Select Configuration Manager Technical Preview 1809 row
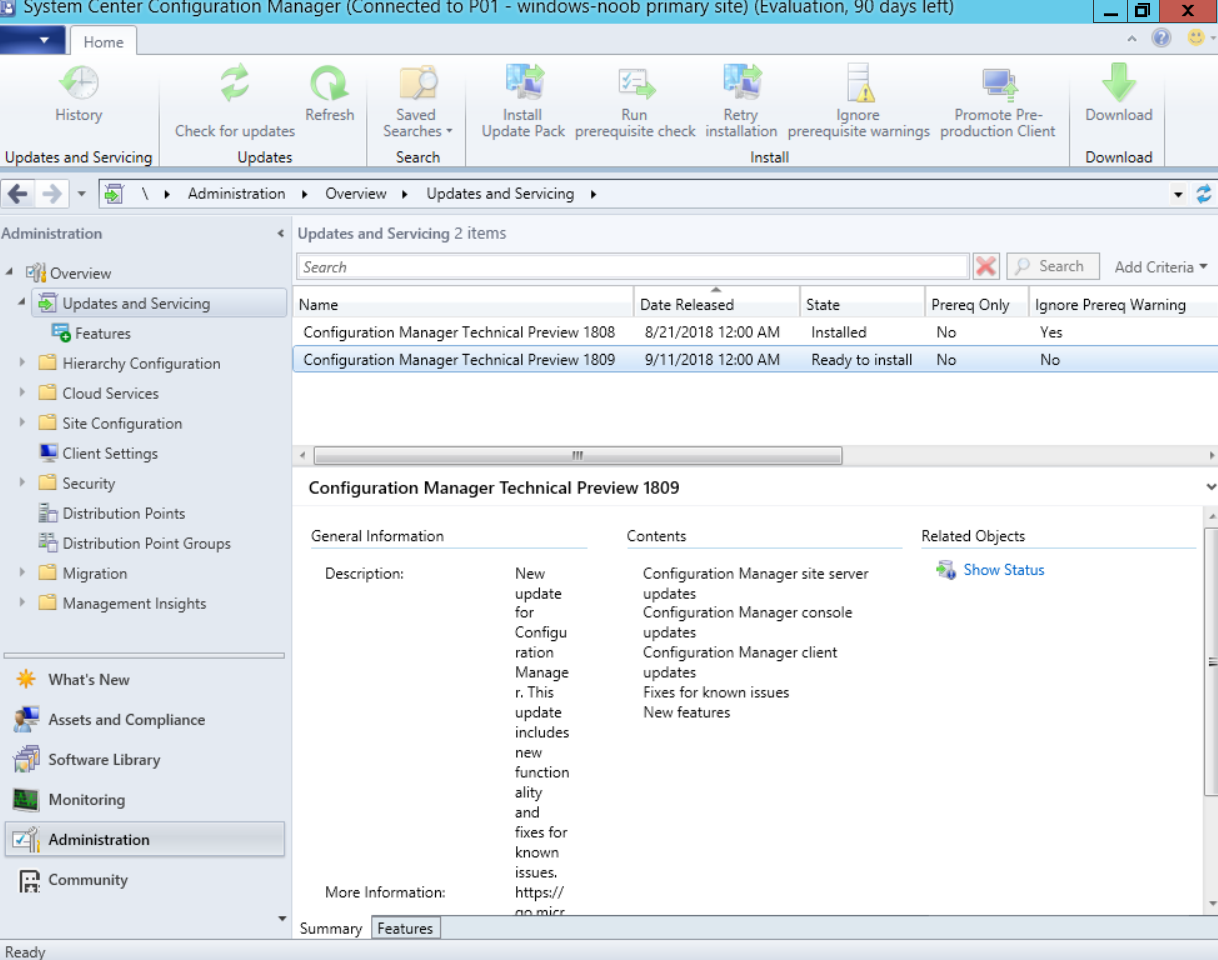 pyautogui.click(x=755, y=360)
